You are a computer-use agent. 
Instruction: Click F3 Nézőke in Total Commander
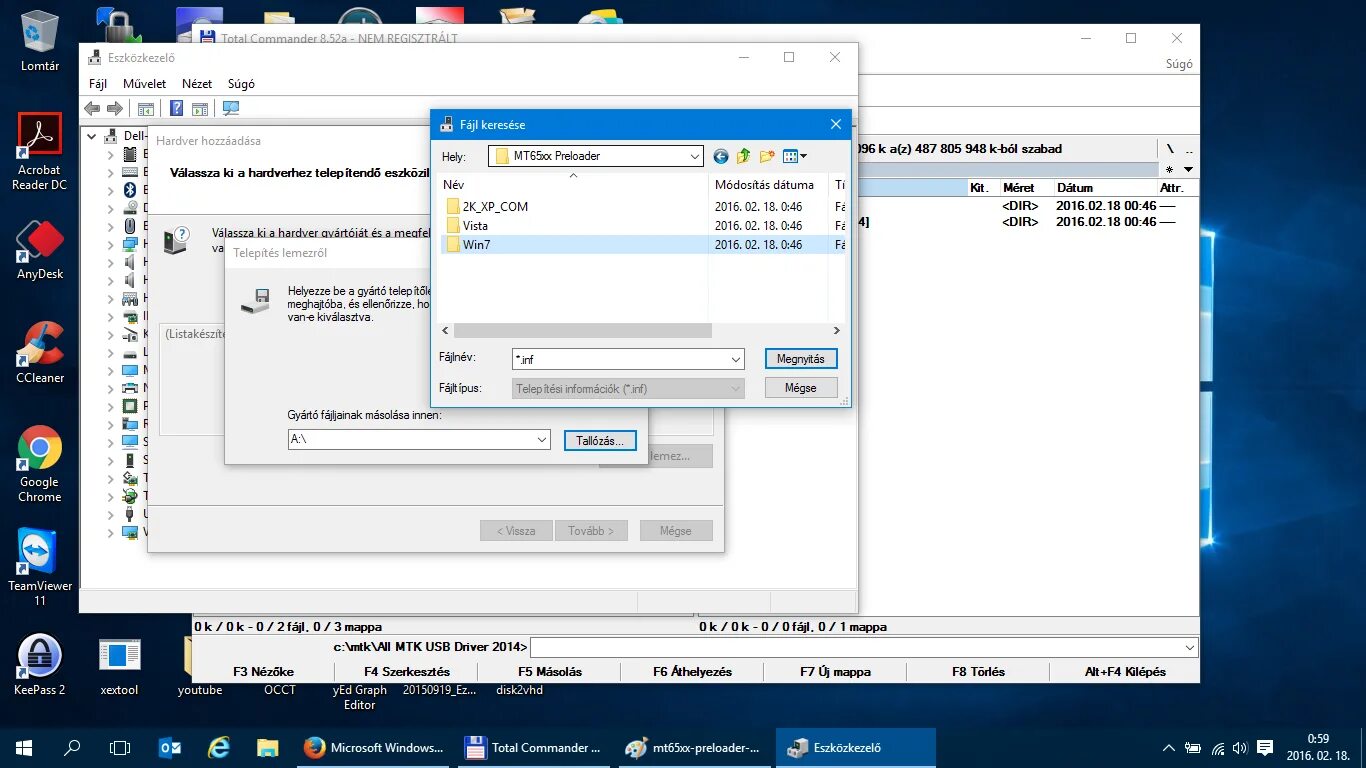click(x=263, y=672)
